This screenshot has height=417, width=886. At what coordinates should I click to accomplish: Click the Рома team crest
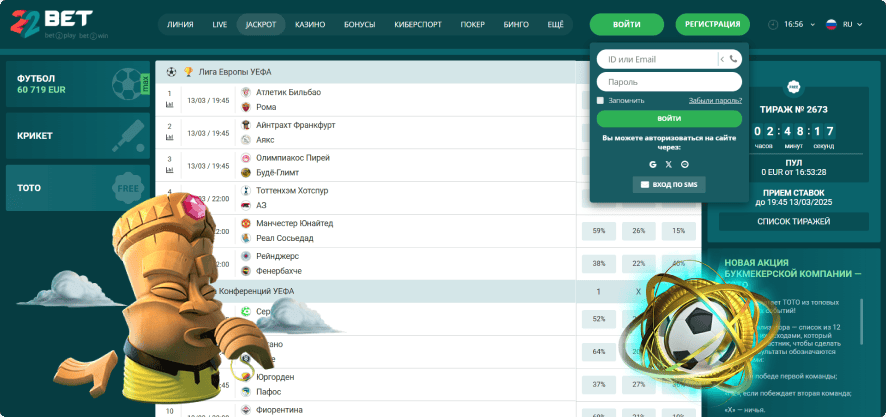click(246, 107)
